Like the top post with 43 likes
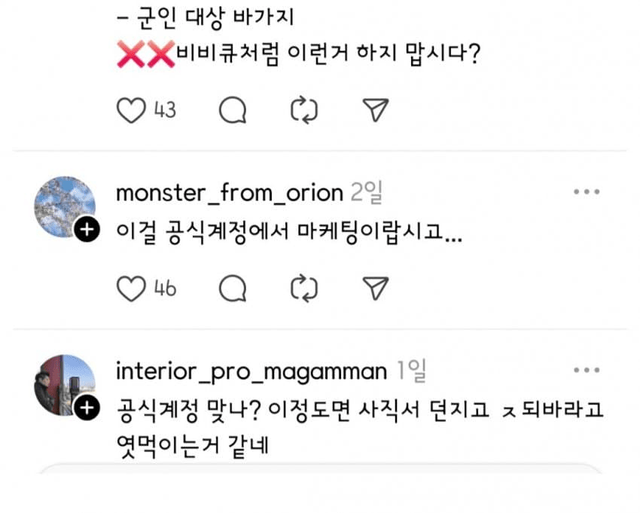This screenshot has height=513, width=640. (x=131, y=110)
